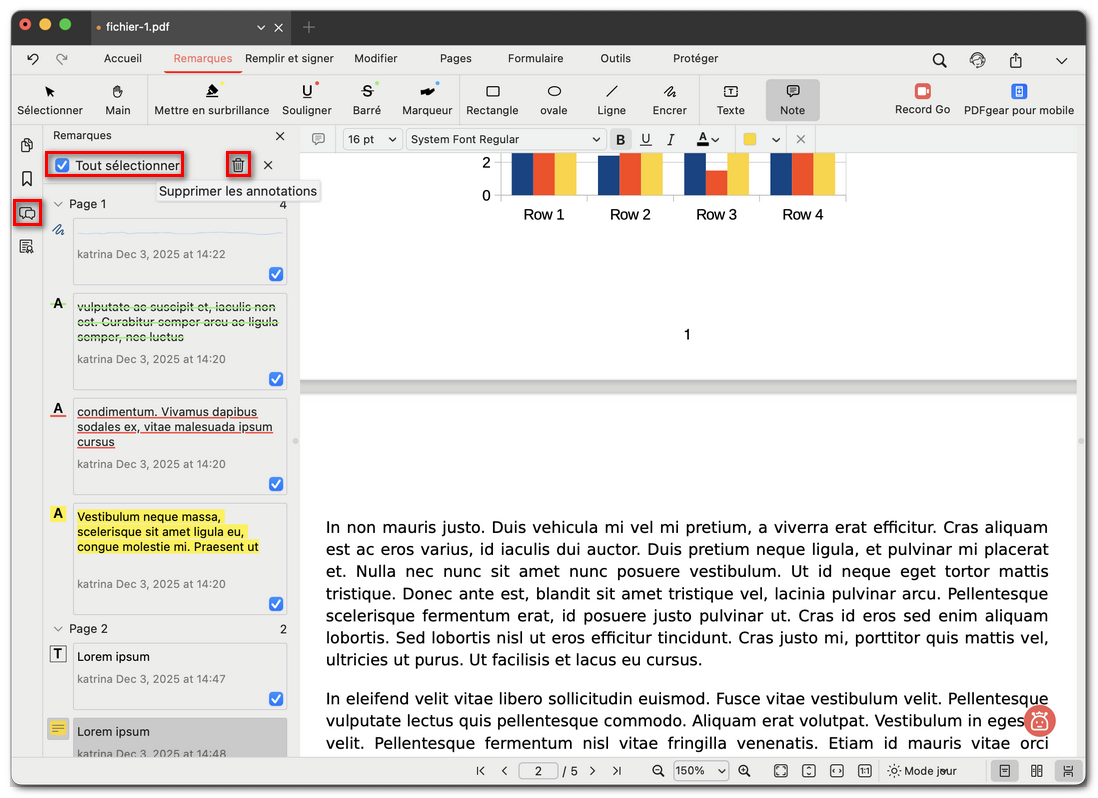Open the System Font Regular dropdown
Screen dimensions: 1098x798
pyautogui.click(x=506, y=139)
